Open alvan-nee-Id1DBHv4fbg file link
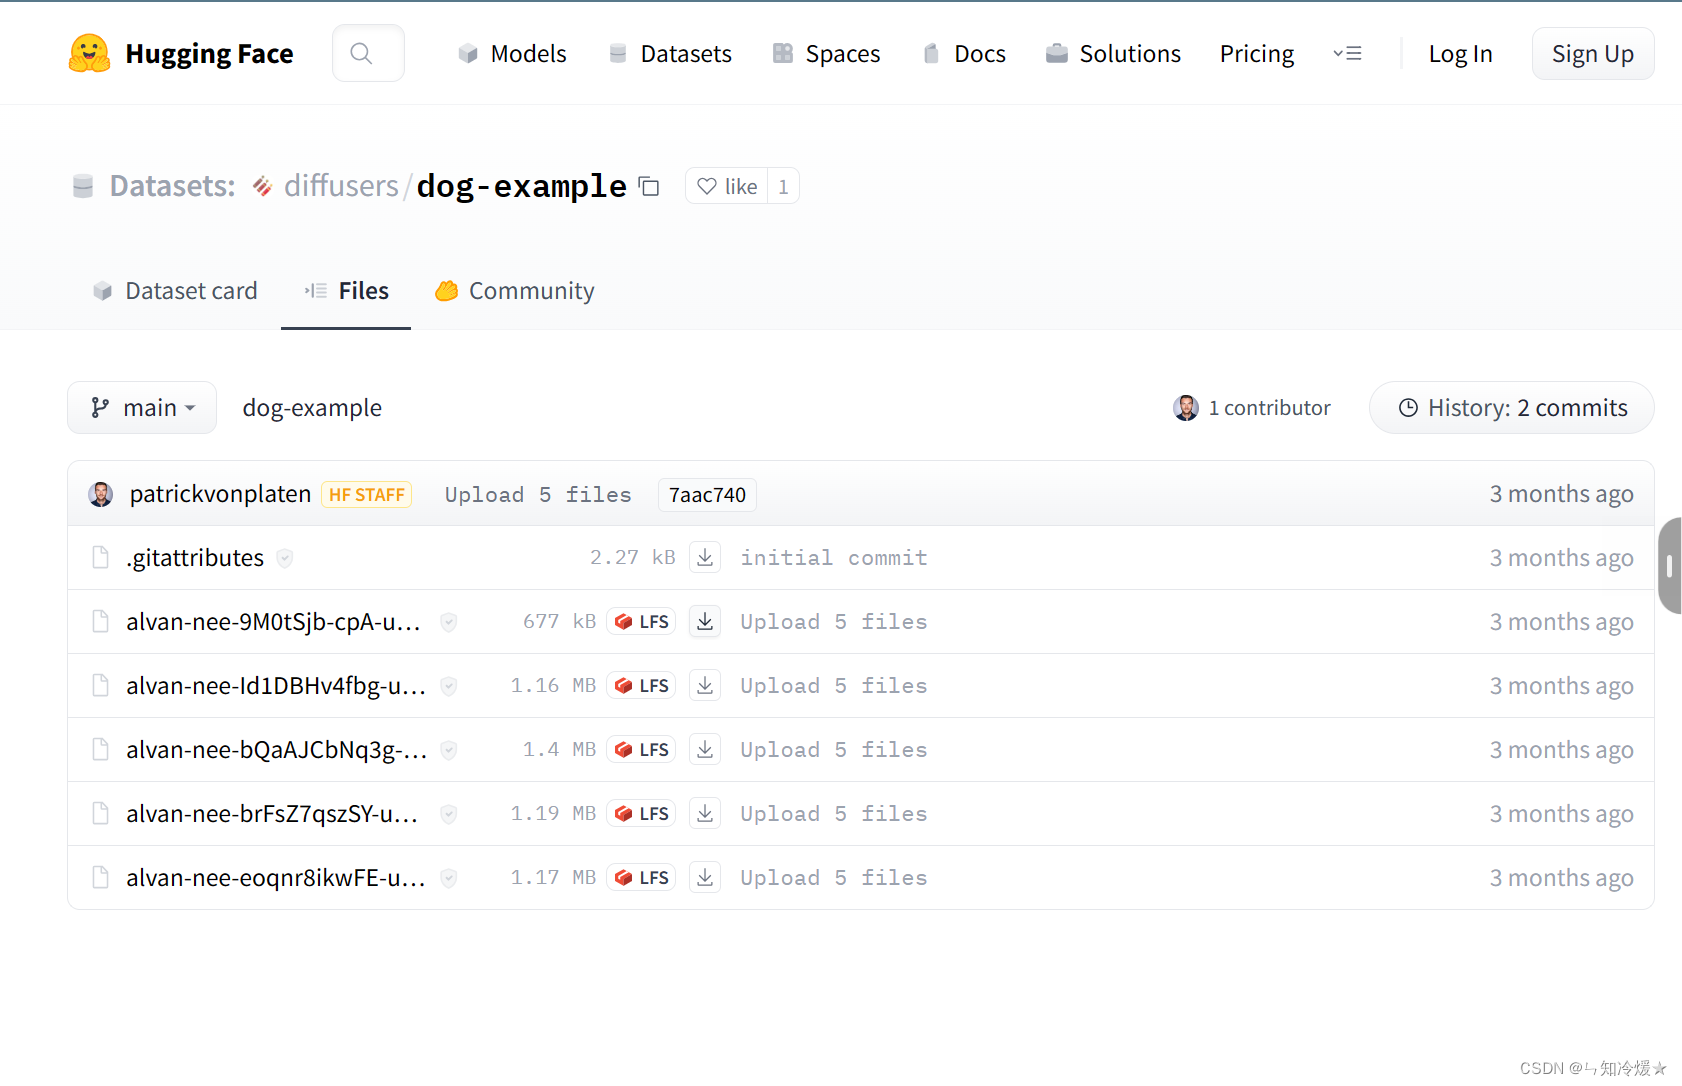 [x=276, y=685]
